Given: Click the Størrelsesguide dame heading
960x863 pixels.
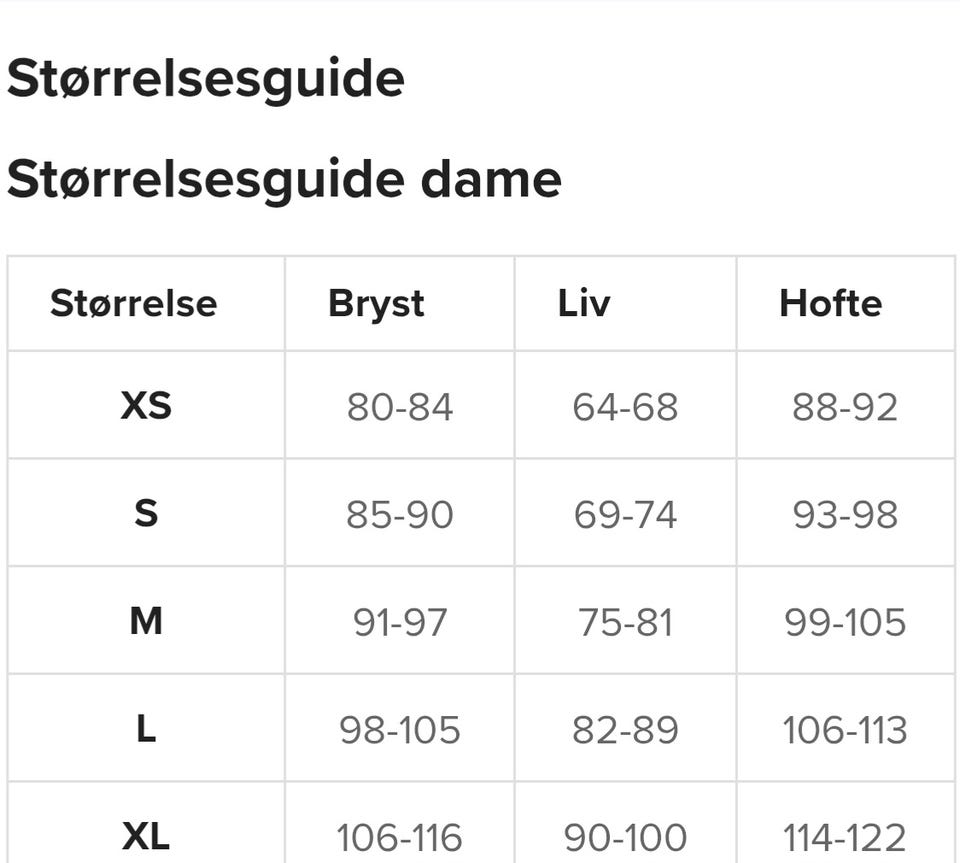Looking at the screenshot, I should point(284,180).
